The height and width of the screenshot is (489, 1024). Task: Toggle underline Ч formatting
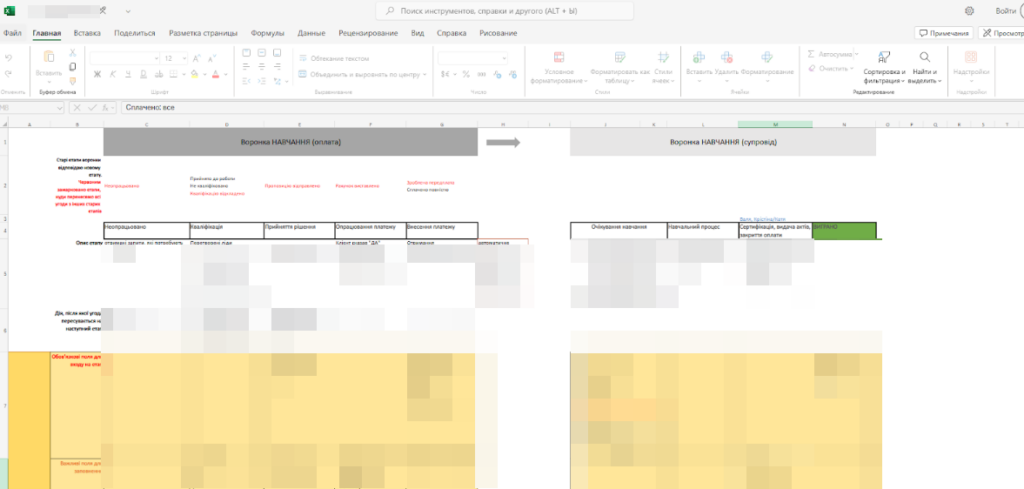(128, 74)
